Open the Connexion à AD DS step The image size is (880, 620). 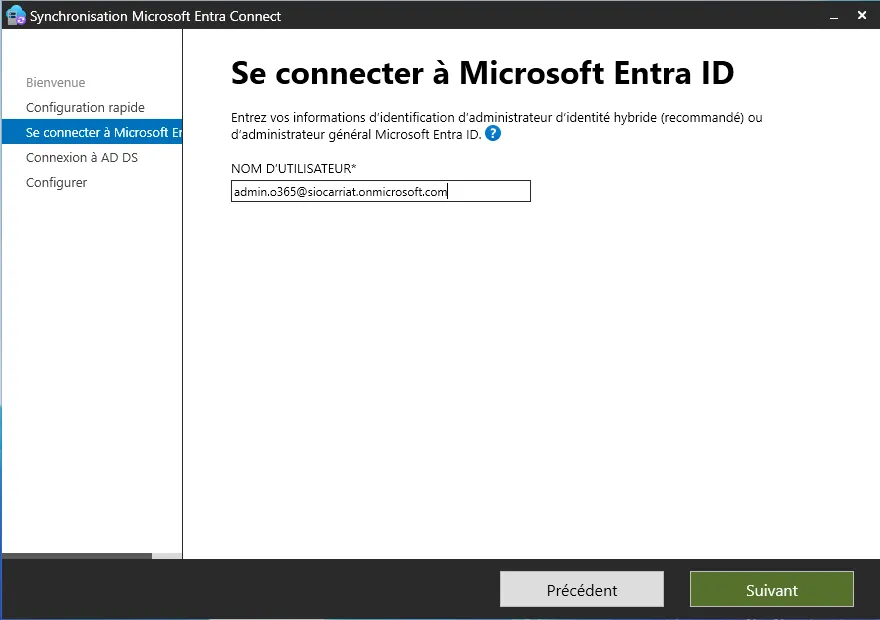coord(82,158)
